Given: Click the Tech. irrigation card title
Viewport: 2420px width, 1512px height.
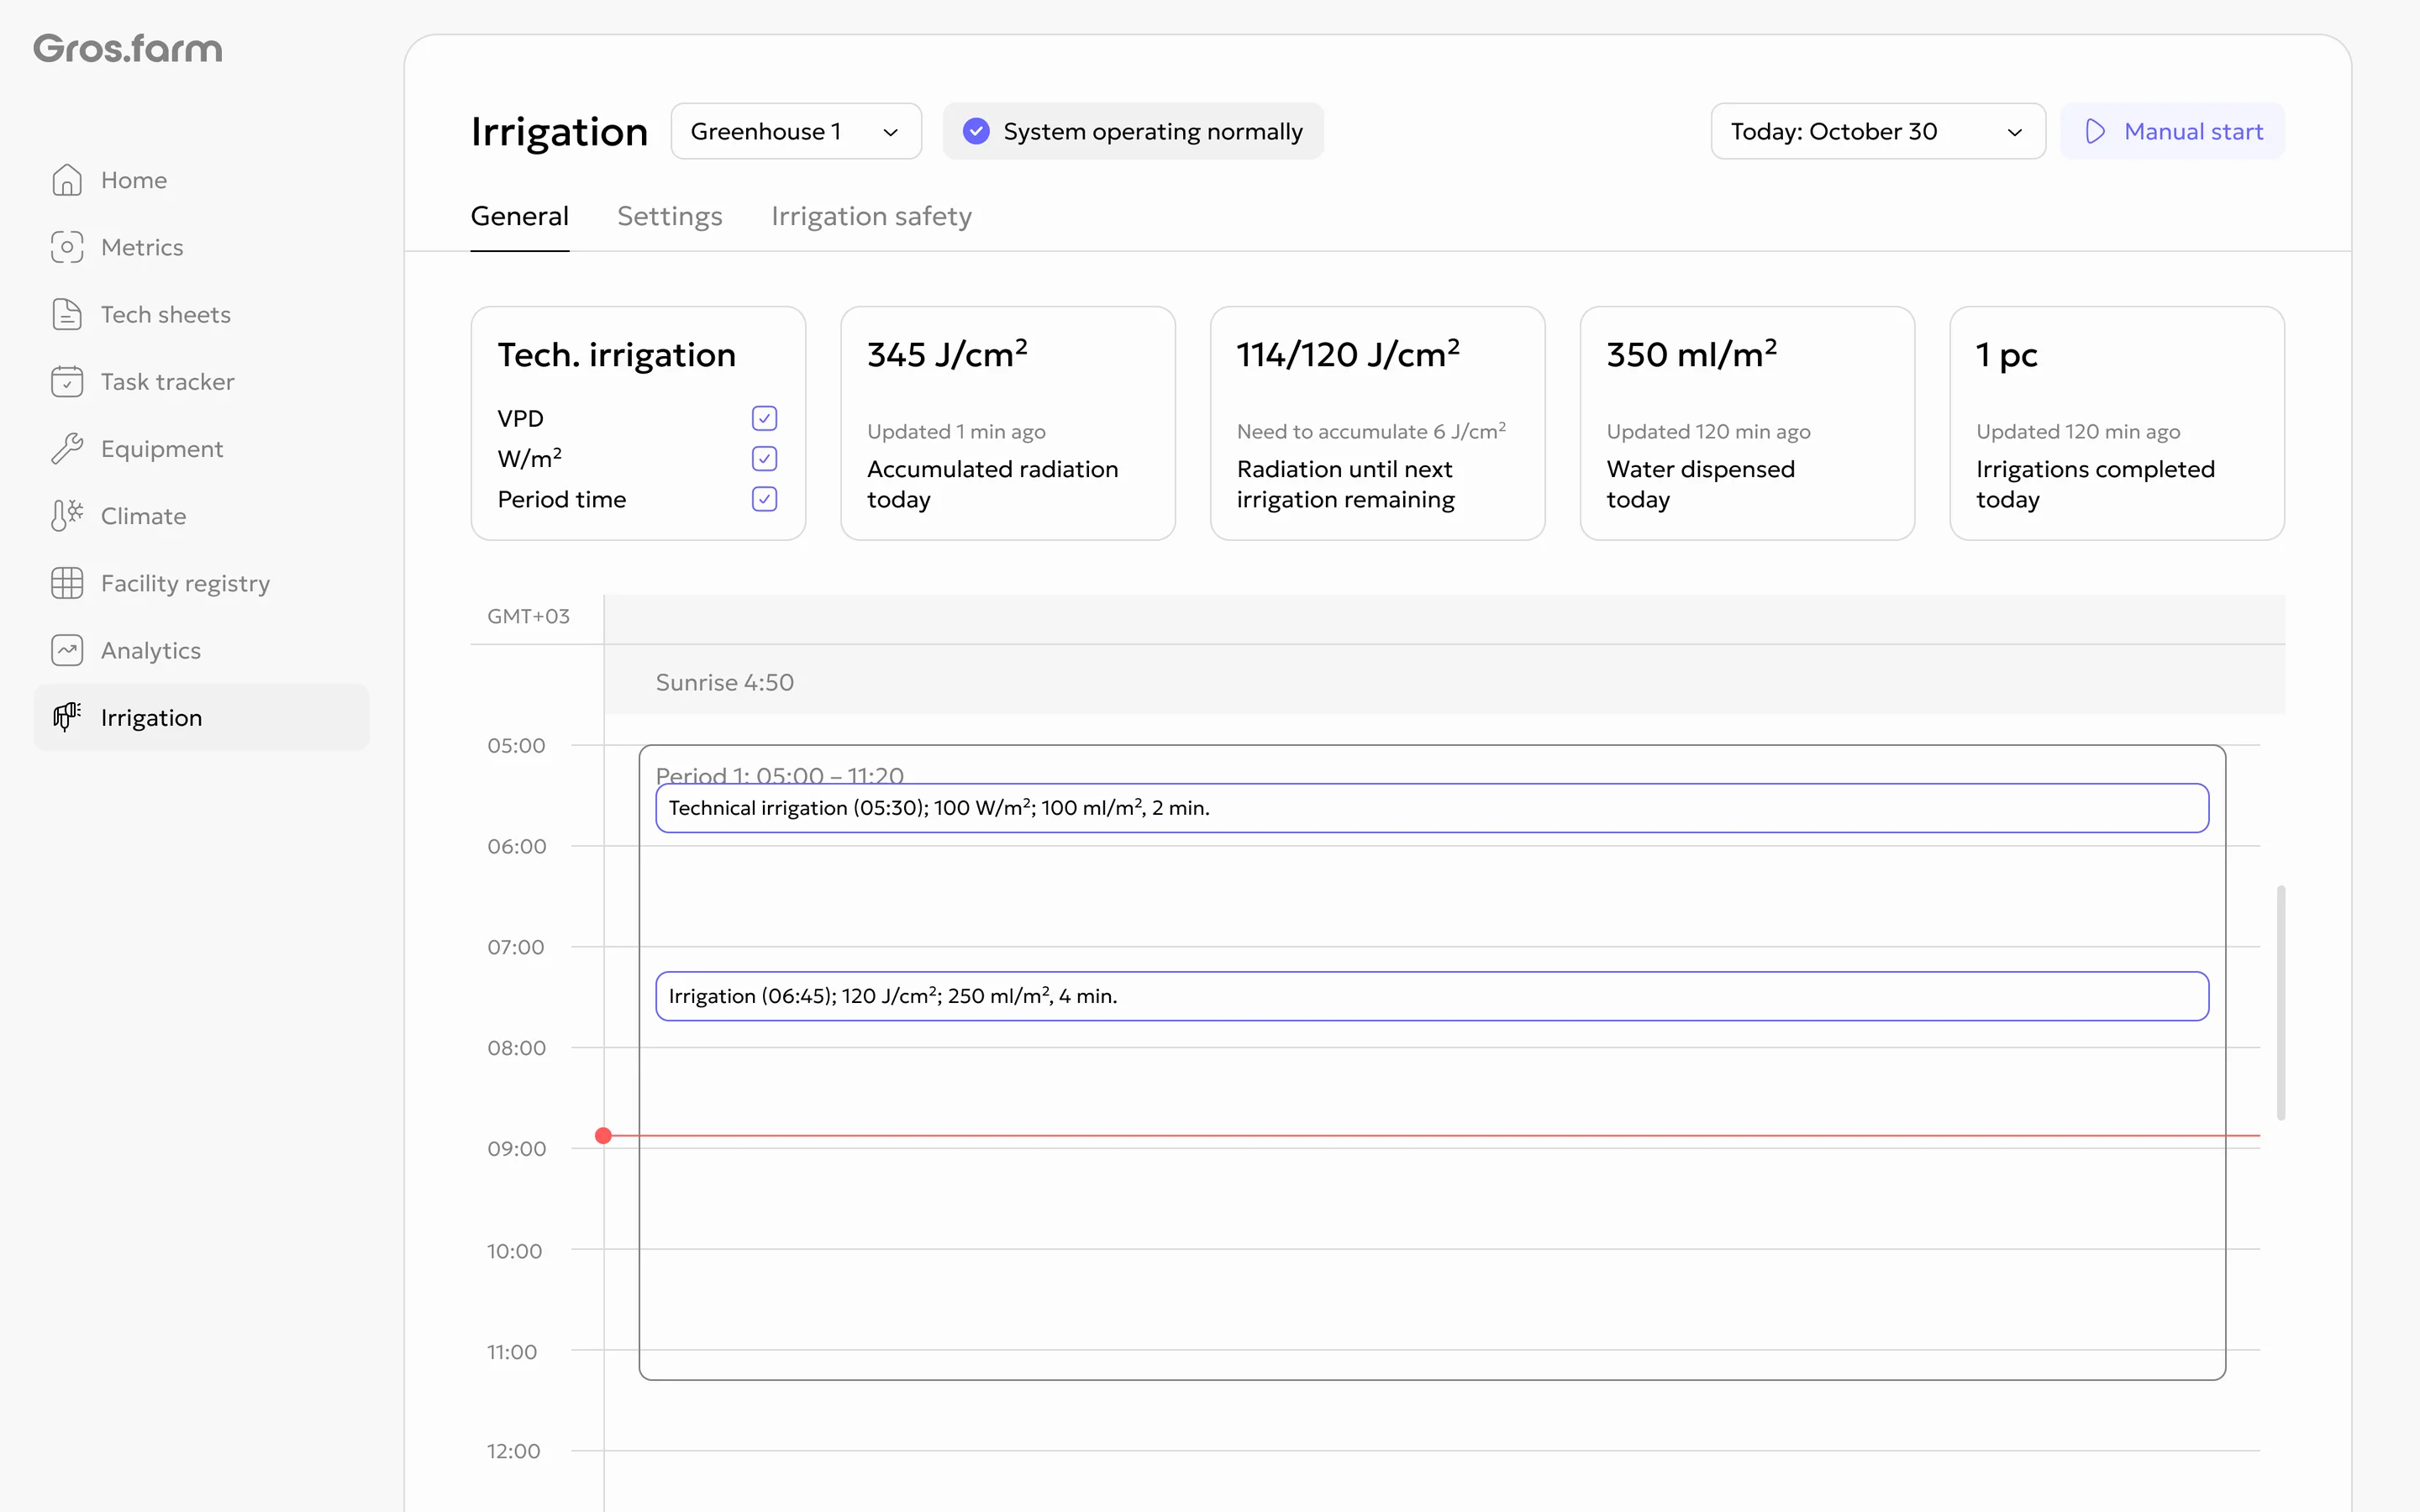Looking at the screenshot, I should 617,355.
